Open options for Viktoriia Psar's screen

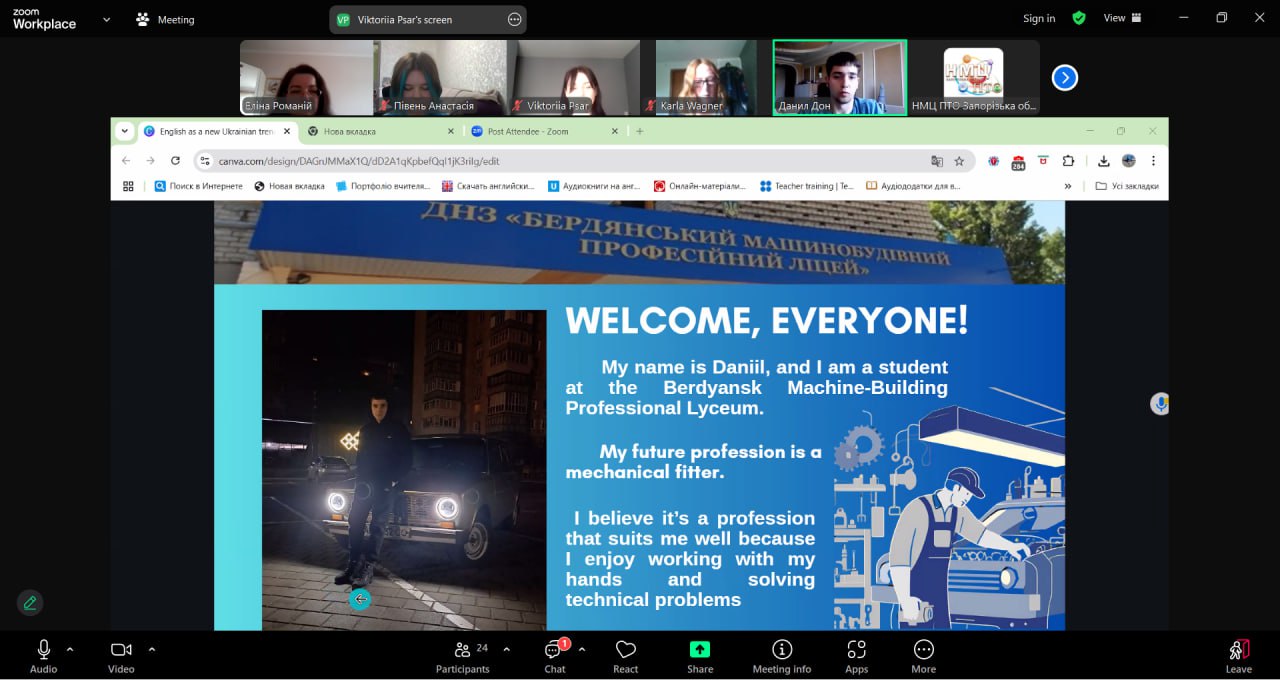click(x=514, y=19)
